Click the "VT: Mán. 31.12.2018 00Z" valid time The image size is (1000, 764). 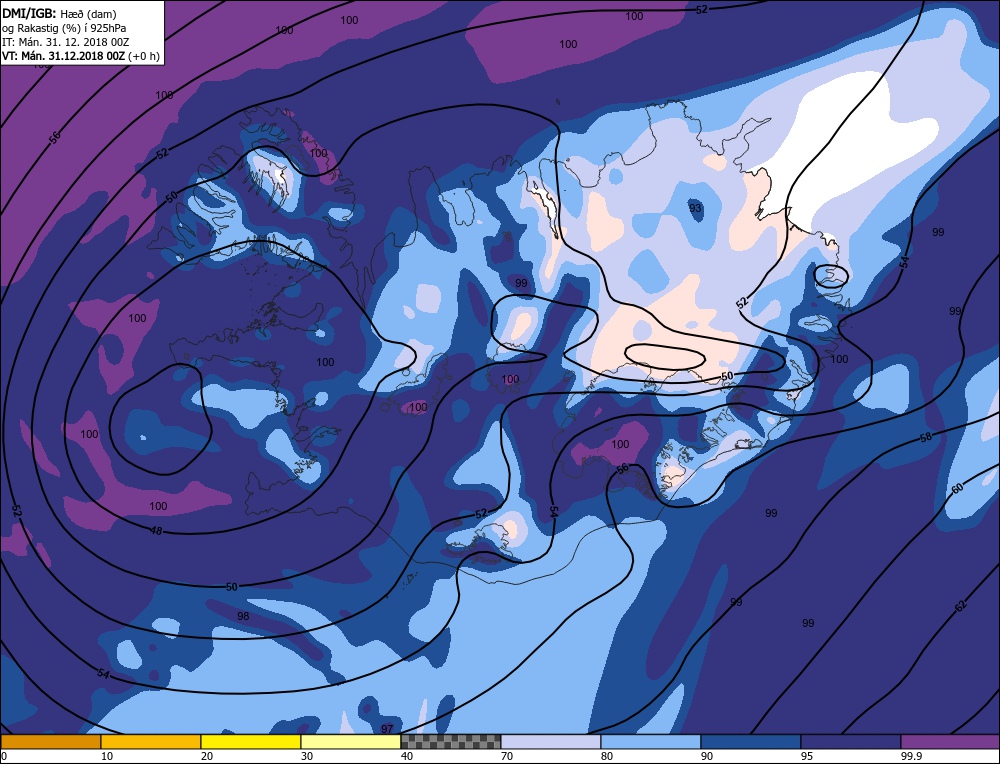point(64,56)
